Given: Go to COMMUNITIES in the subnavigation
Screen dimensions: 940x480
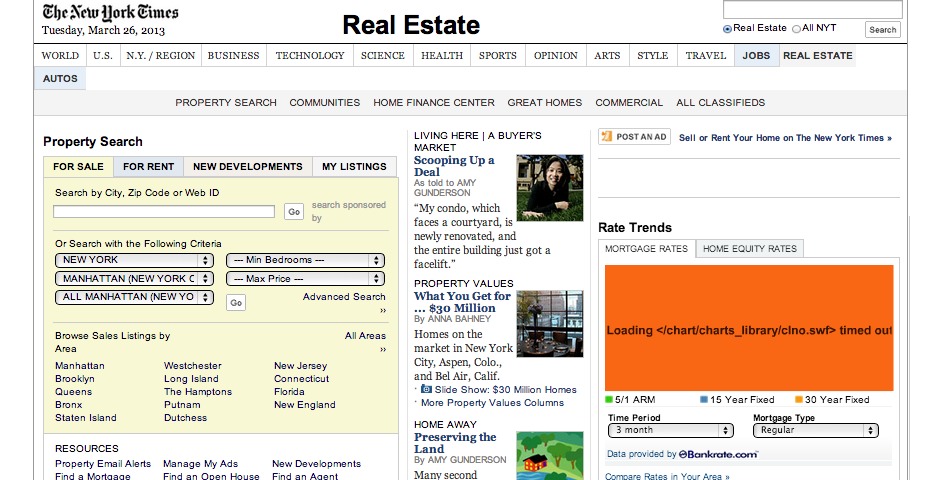Looking at the screenshot, I should [x=325, y=102].
